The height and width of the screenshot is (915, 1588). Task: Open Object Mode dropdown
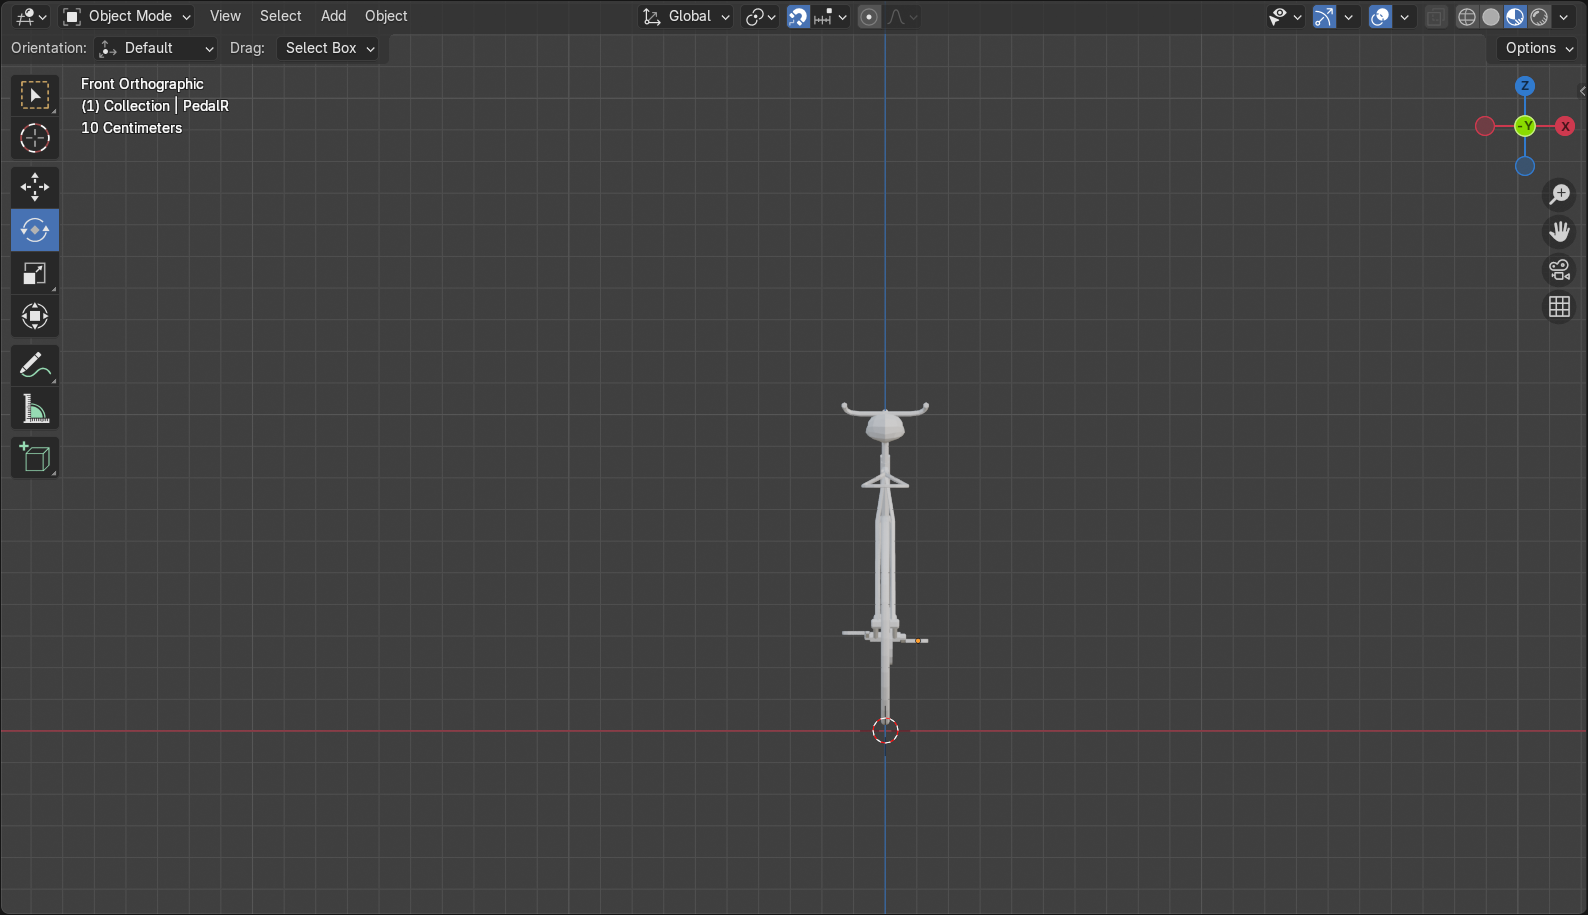coord(127,16)
